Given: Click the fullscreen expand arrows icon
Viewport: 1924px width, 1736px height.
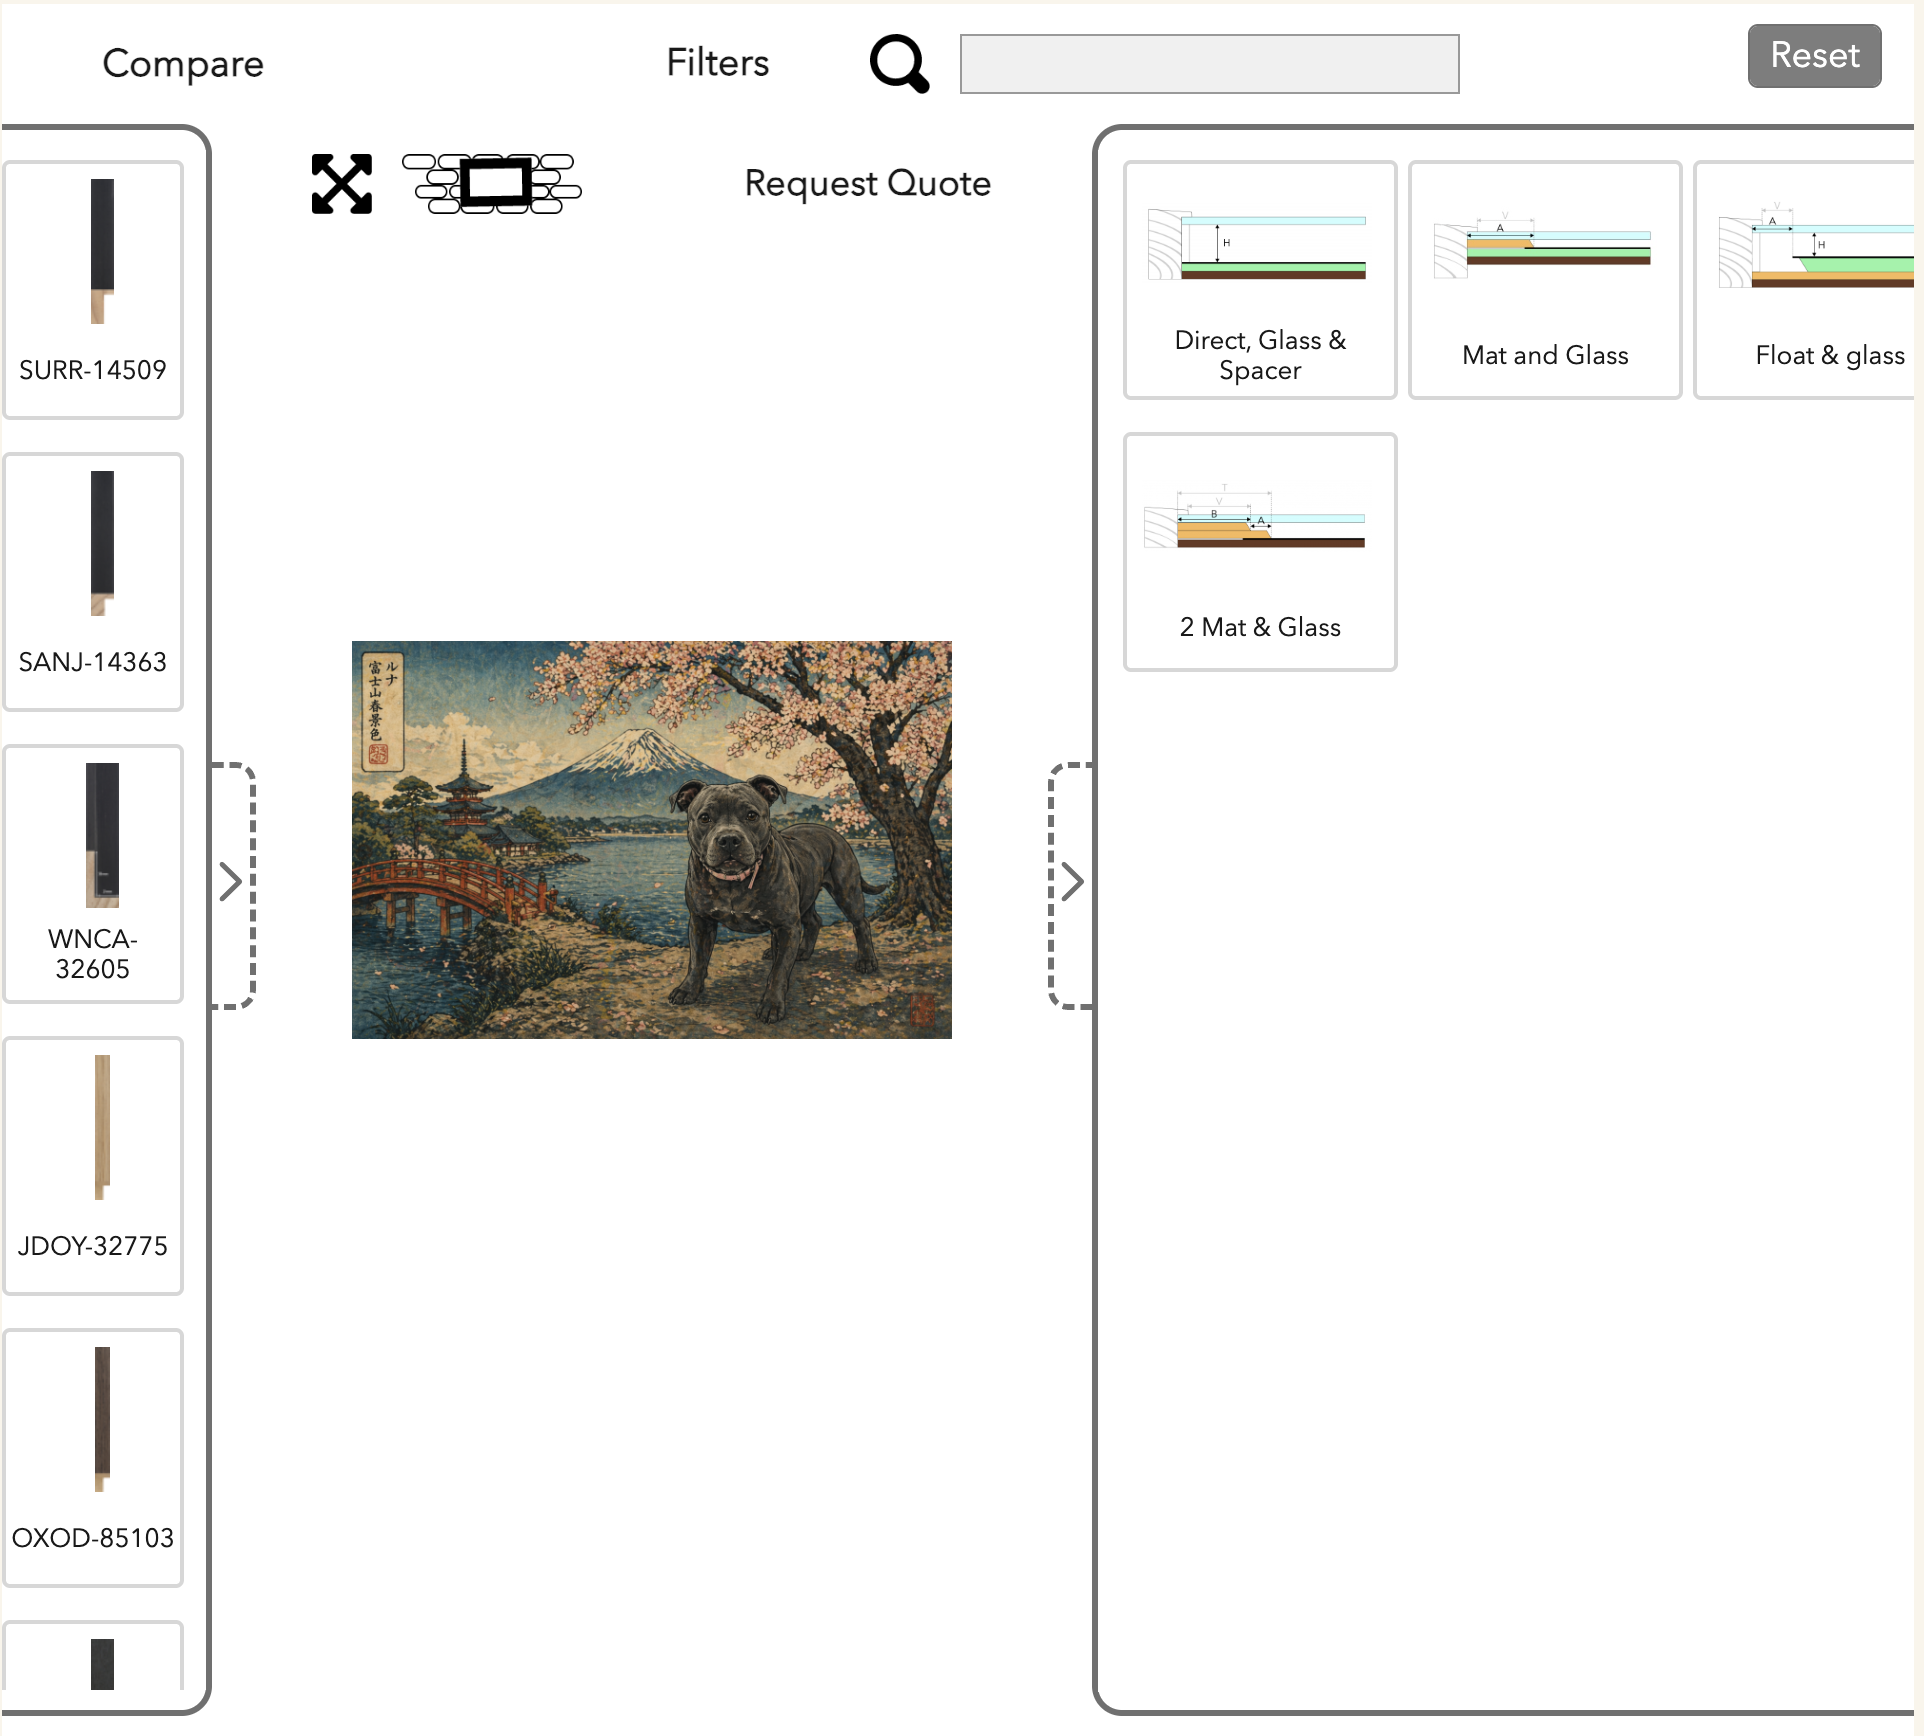Looking at the screenshot, I should pyautogui.click(x=341, y=184).
